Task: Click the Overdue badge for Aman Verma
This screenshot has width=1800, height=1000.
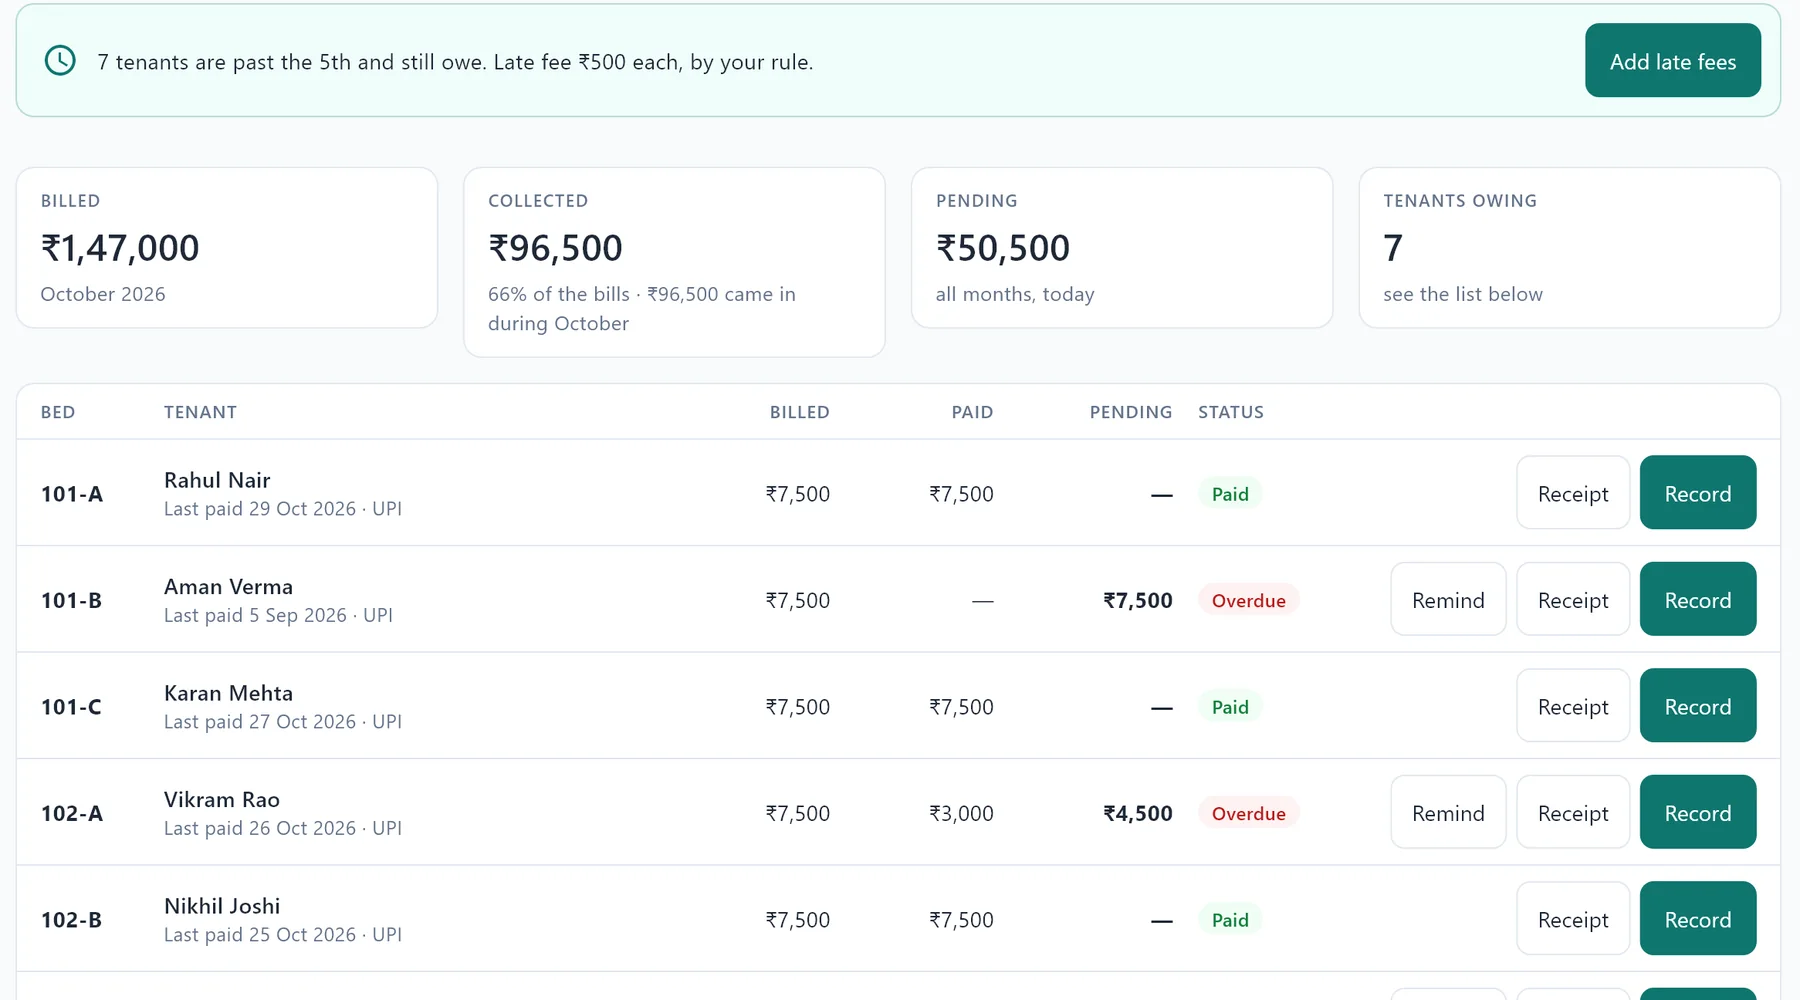Action: pyautogui.click(x=1248, y=600)
